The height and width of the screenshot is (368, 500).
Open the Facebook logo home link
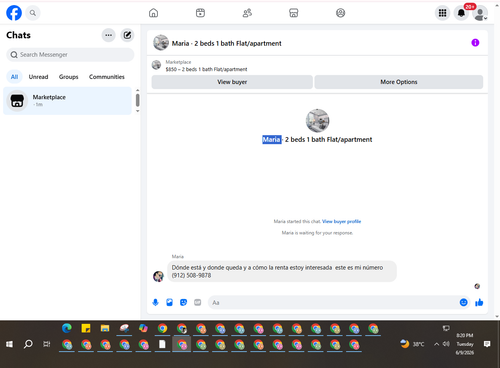[x=14, y=13]
